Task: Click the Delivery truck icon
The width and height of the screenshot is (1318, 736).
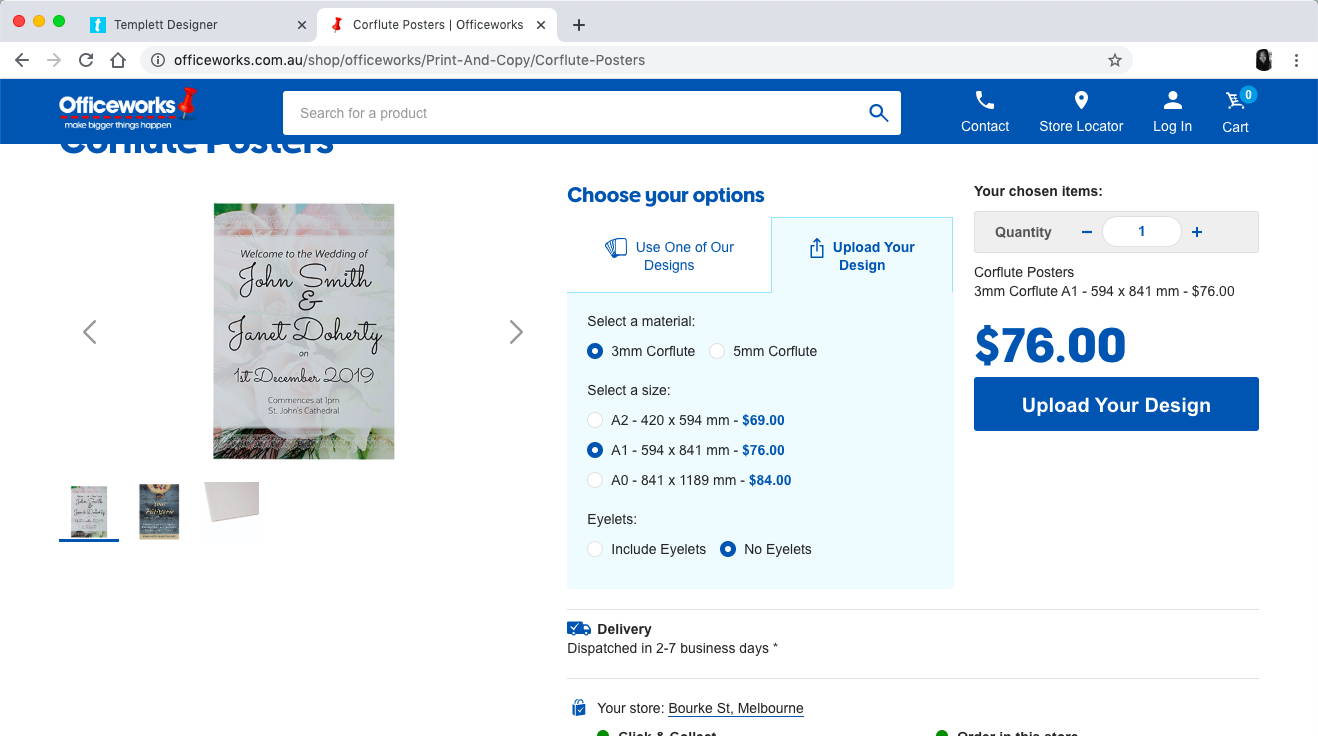Action: pos(579,628)
